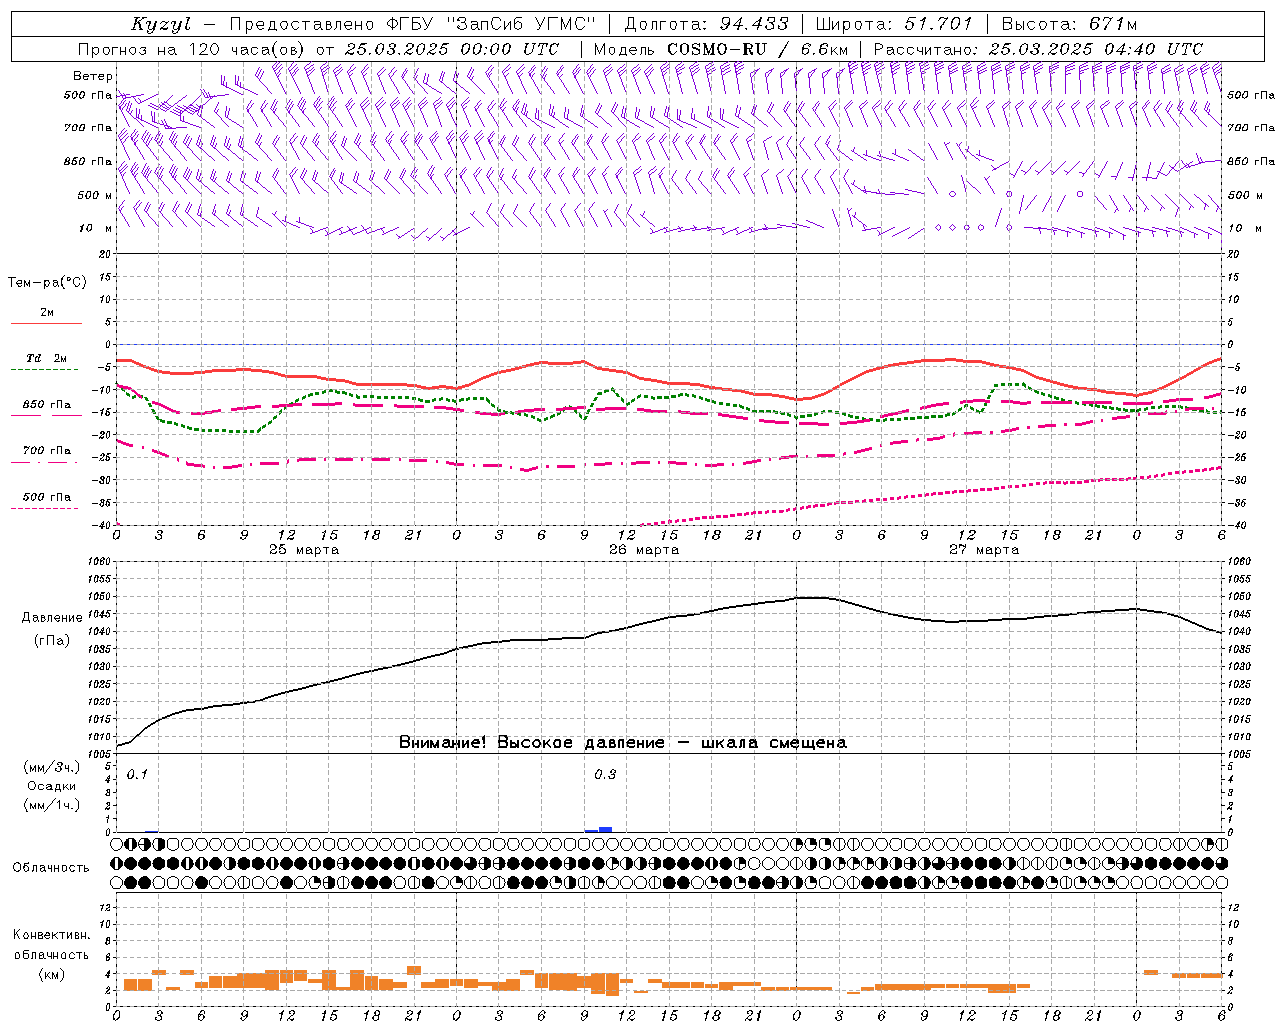Click the Широта: 51.701 value
Viewport: 1280px width, 1024px height.
click(894, 24)
